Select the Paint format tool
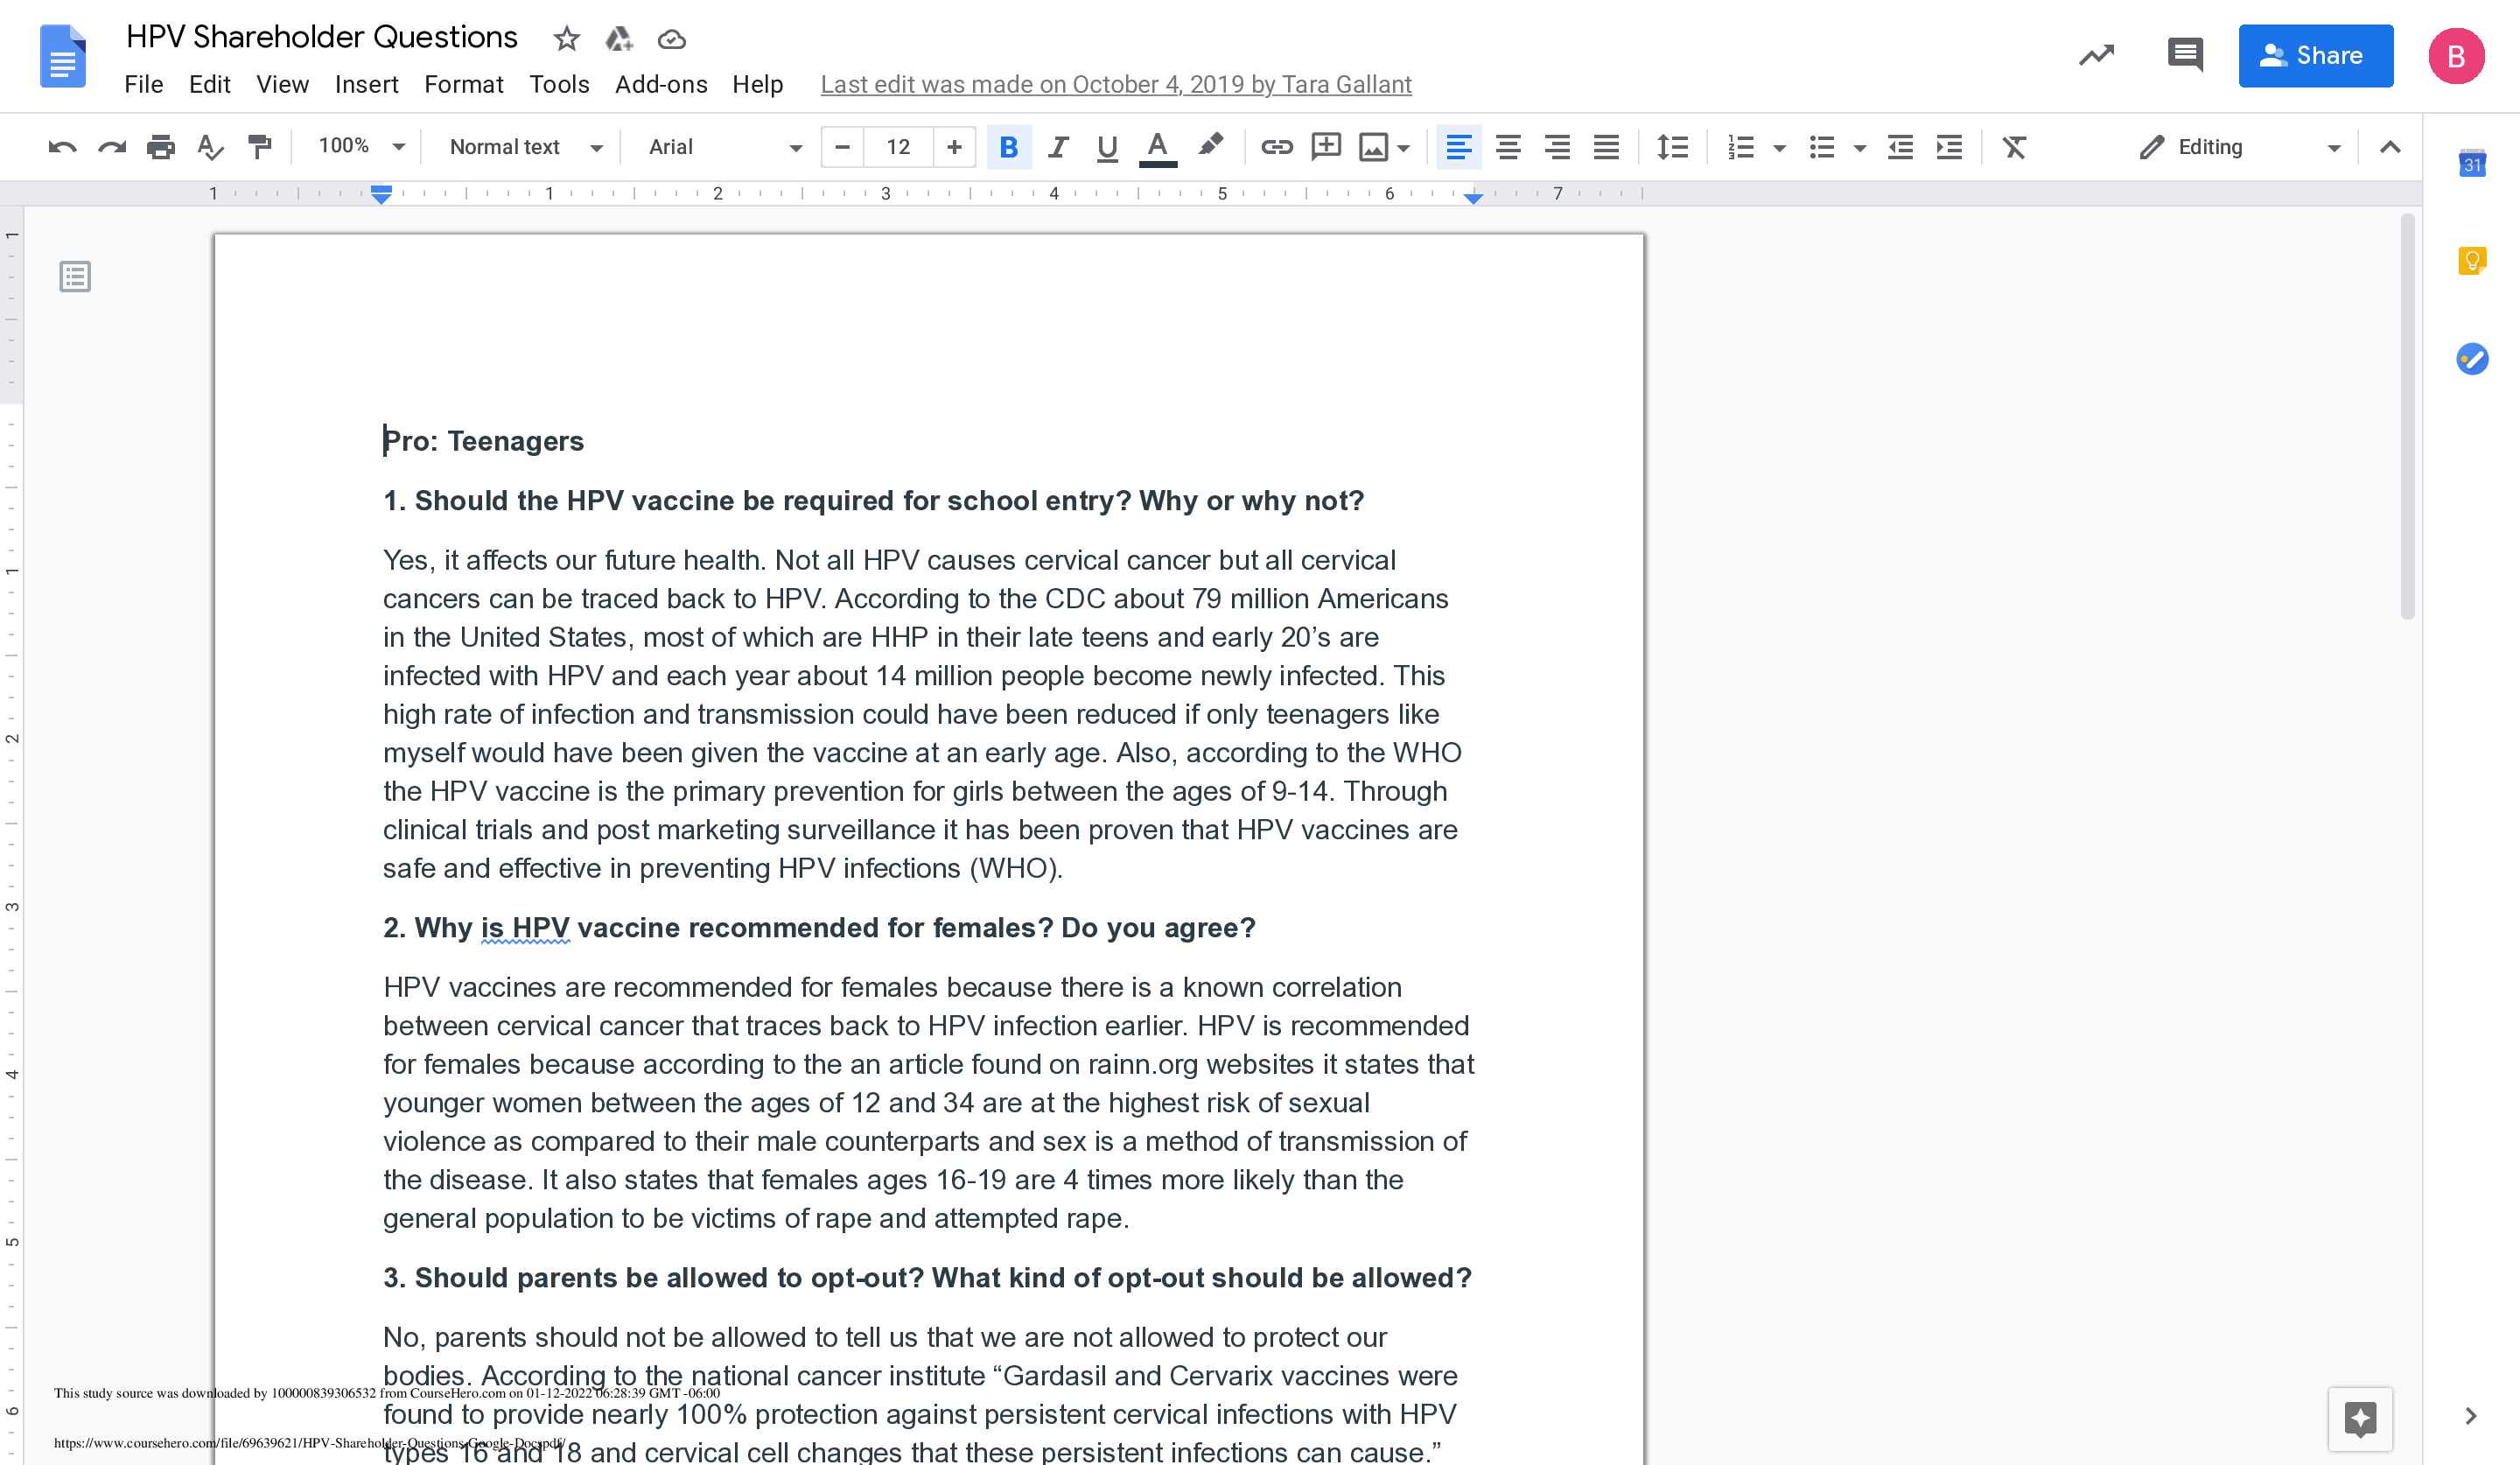Screen dimensions: 2520x1465 point(259,147)
